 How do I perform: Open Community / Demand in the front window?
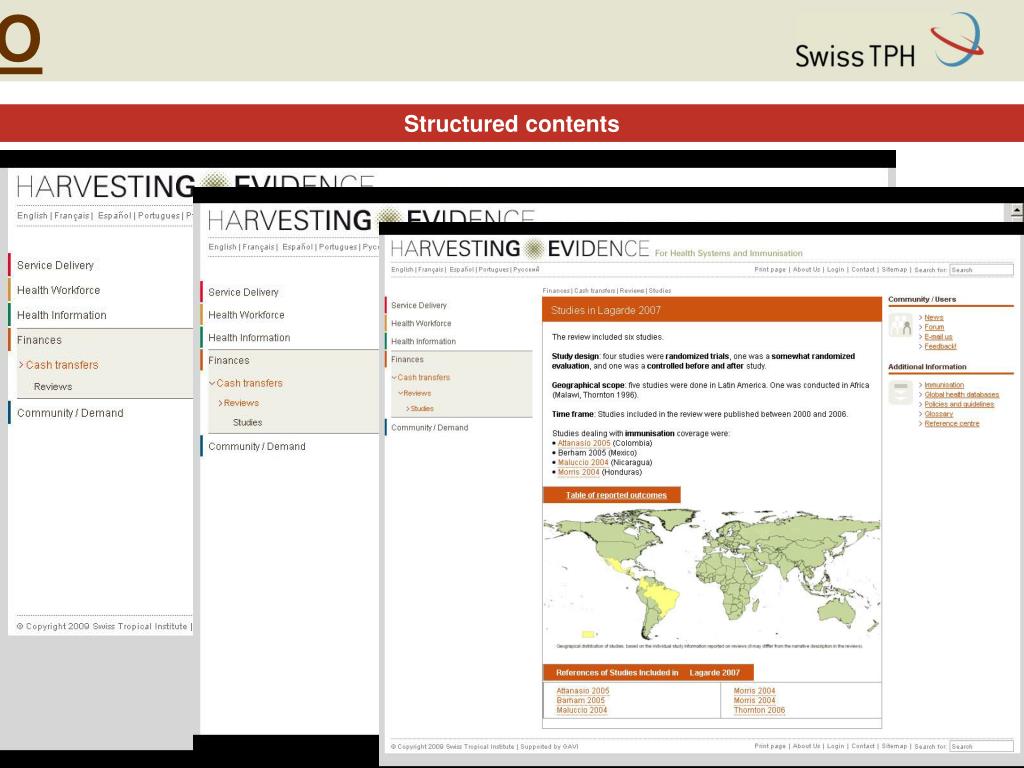tap(429, 427)
